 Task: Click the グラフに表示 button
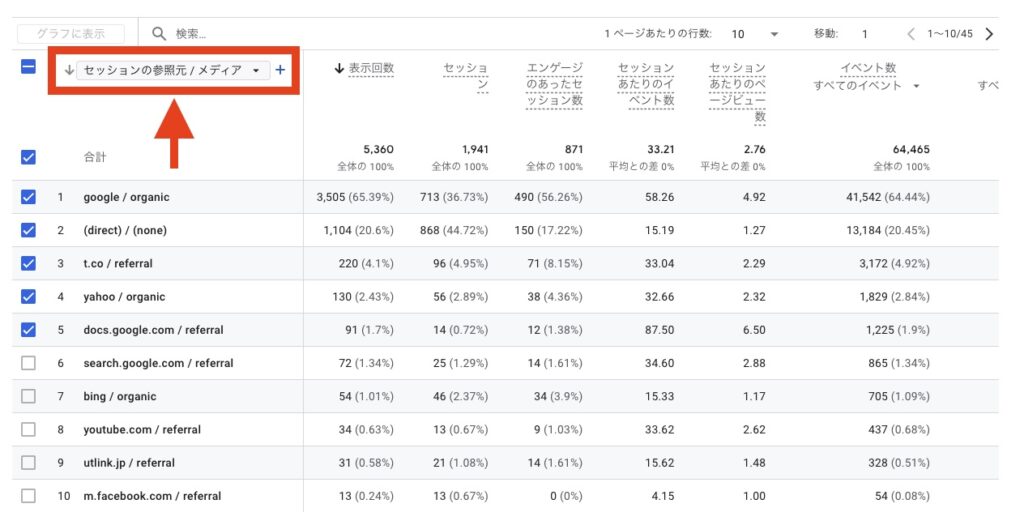(x=71, y=34)
